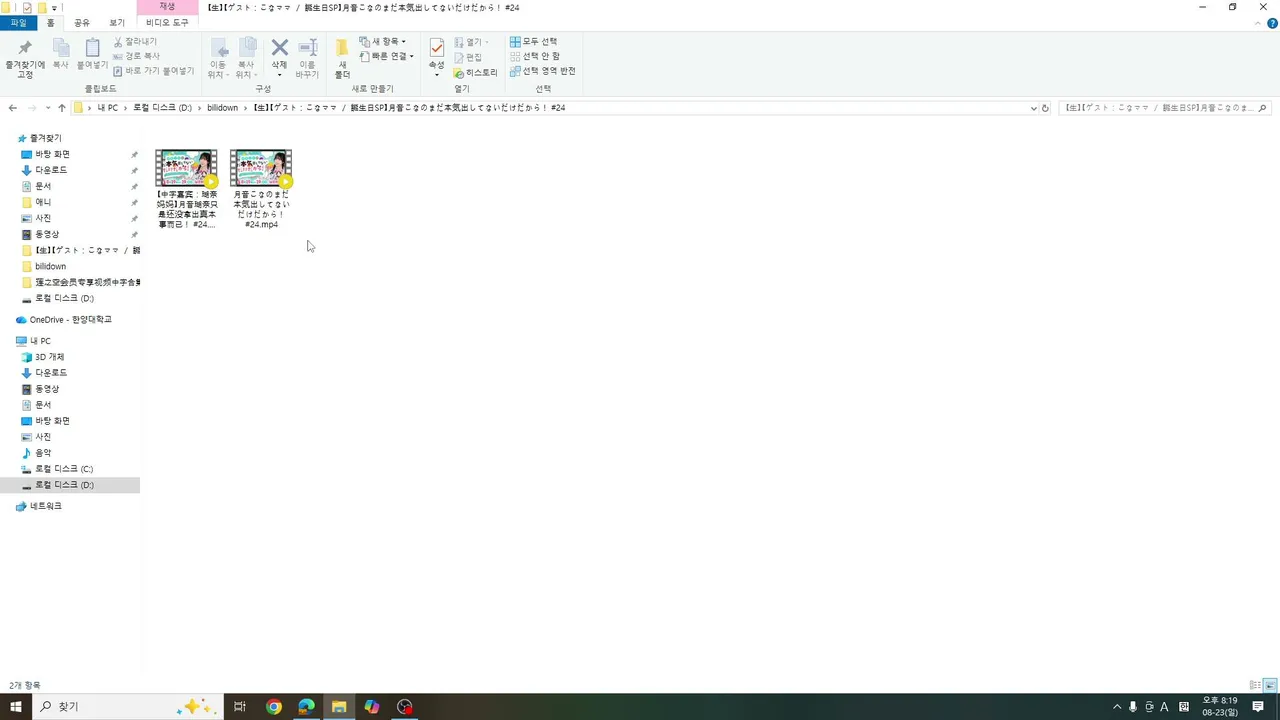Open 음악 (Music) under 내 PC
Screen dimensions: 1280x720
[43, 453]
